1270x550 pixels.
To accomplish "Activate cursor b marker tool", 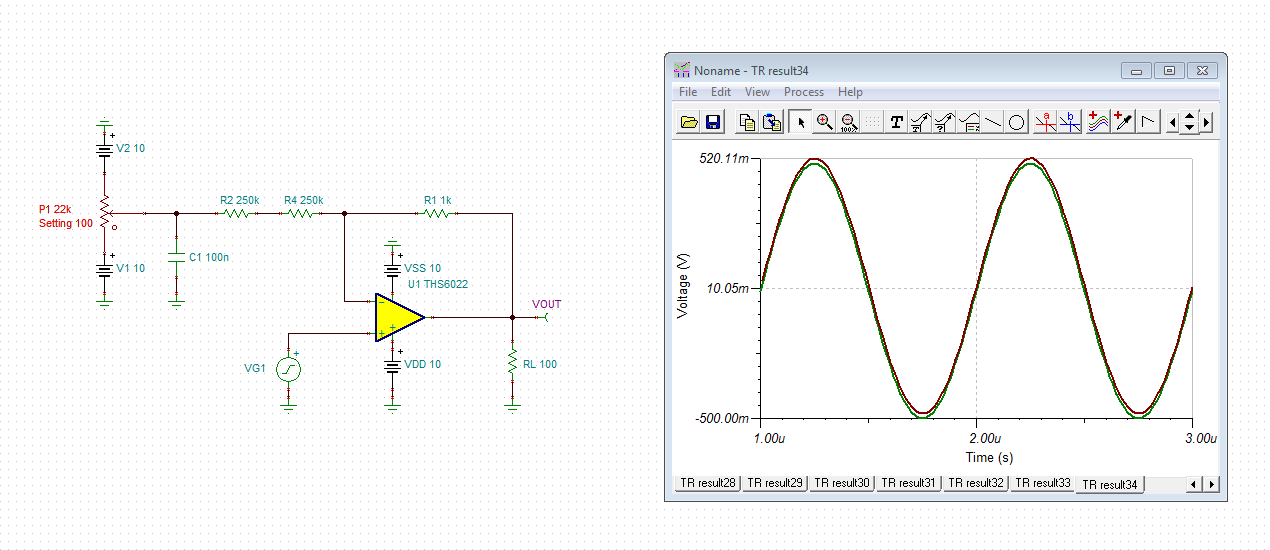I will tap(1070, 122).
